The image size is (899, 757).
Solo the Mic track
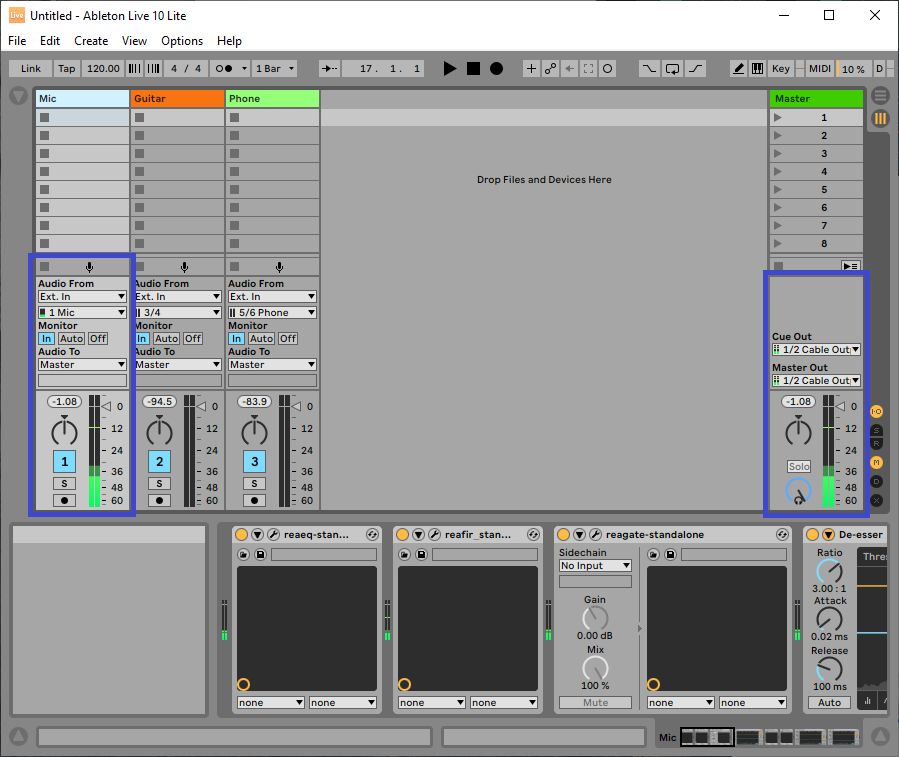coord(64,483)
